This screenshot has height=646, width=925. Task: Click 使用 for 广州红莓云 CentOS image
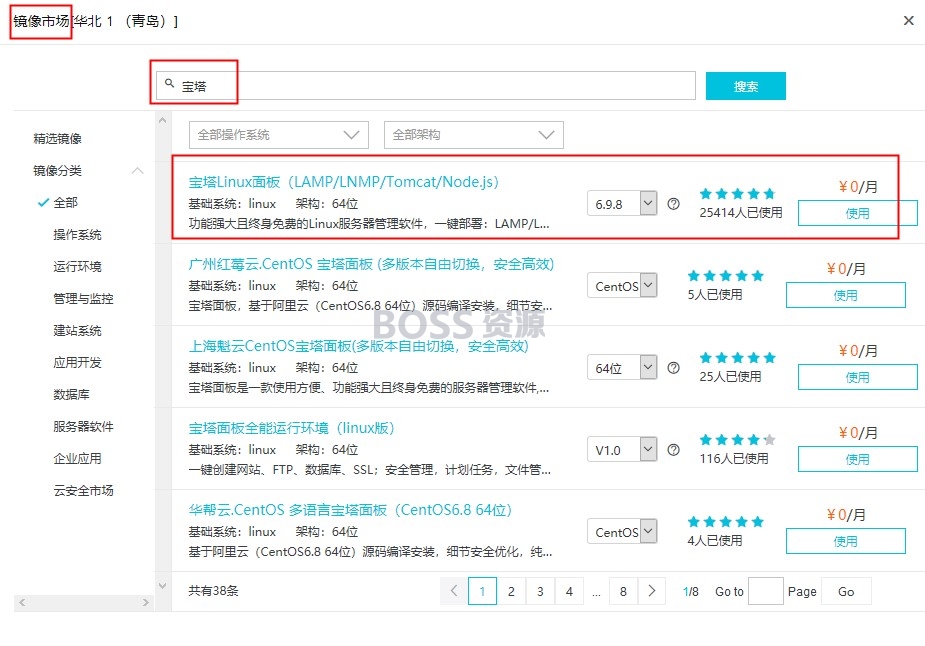coord(845,295)
